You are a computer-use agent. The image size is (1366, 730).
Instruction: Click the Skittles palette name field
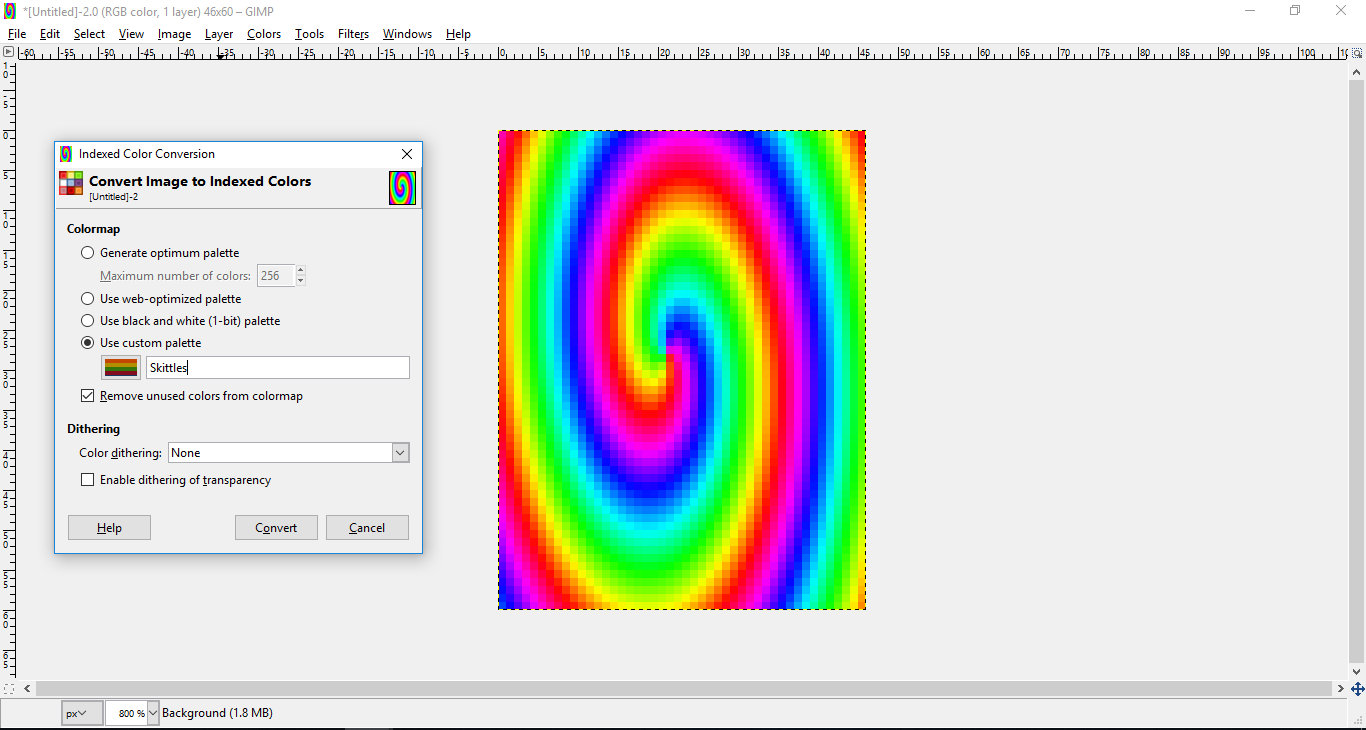point(278,368)
